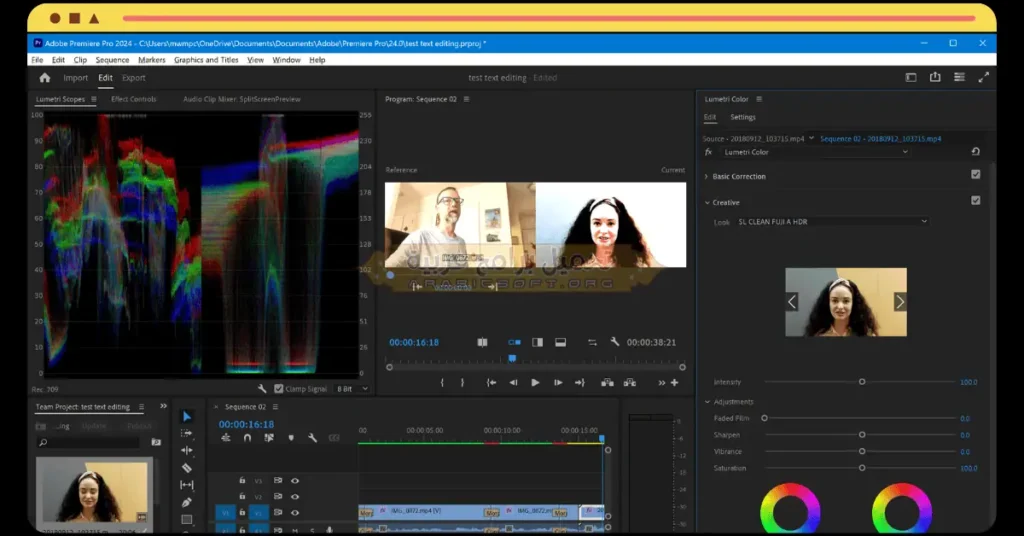Screen dimensions: 1024x536
Task: Add a marker in Sequence 02 timeline
Action: tap(291, 438)
